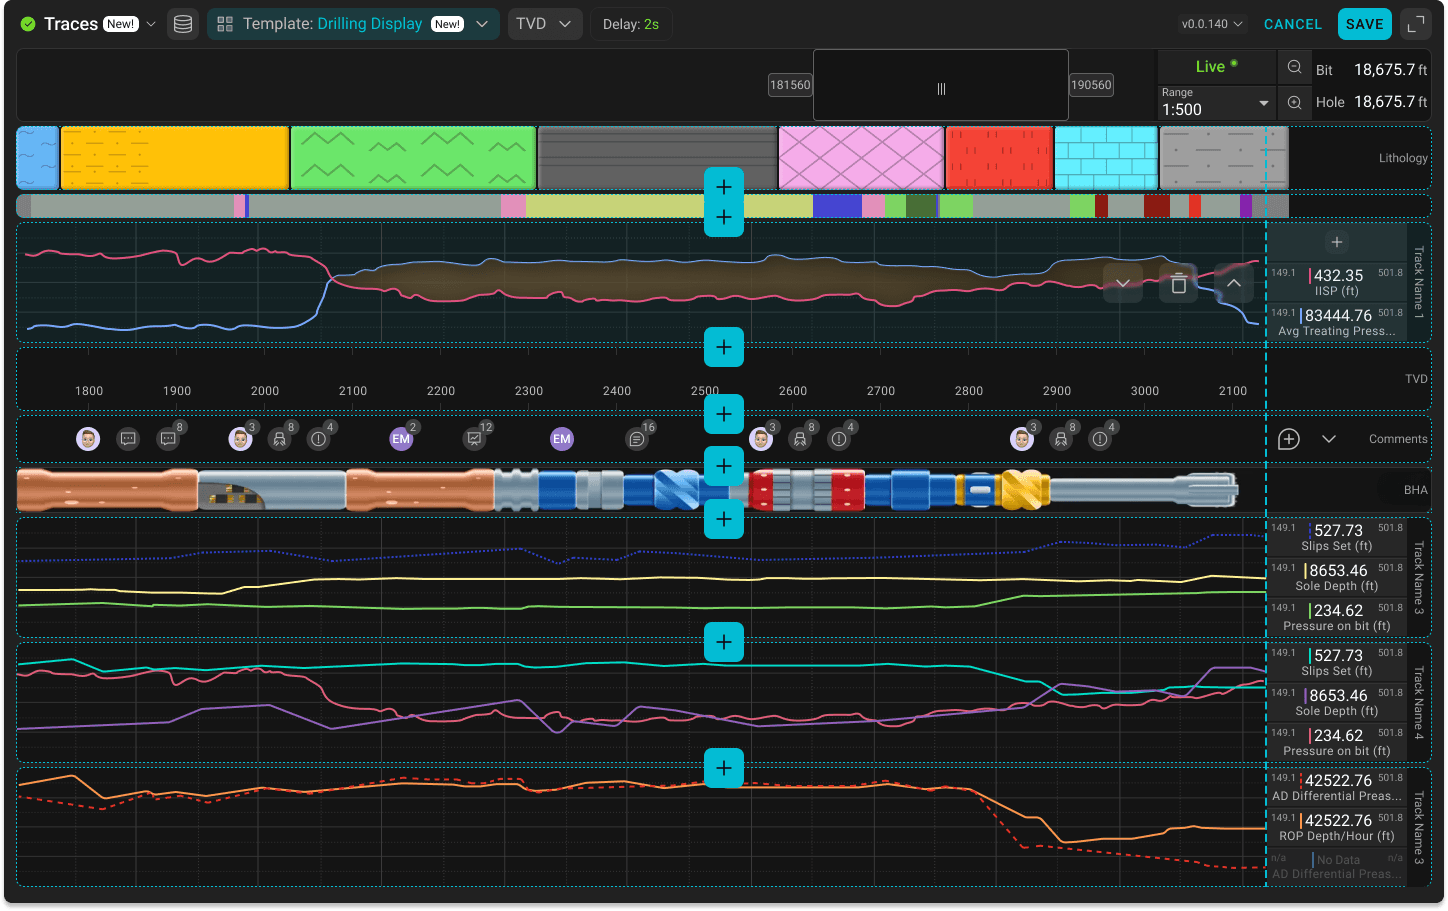The width and height of the screenshot is (1448, 911).
Task: Open the message comment with badge 16
Action: 637,438
